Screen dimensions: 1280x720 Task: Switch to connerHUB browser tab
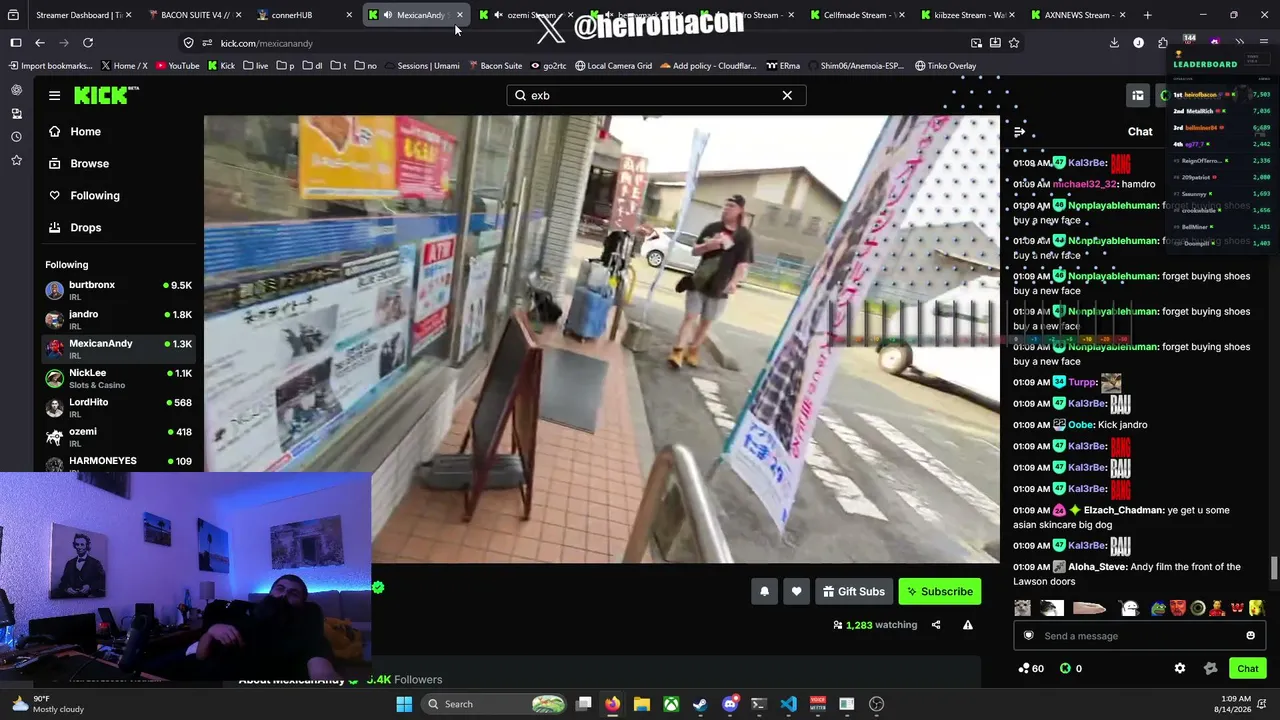(303, 15)
